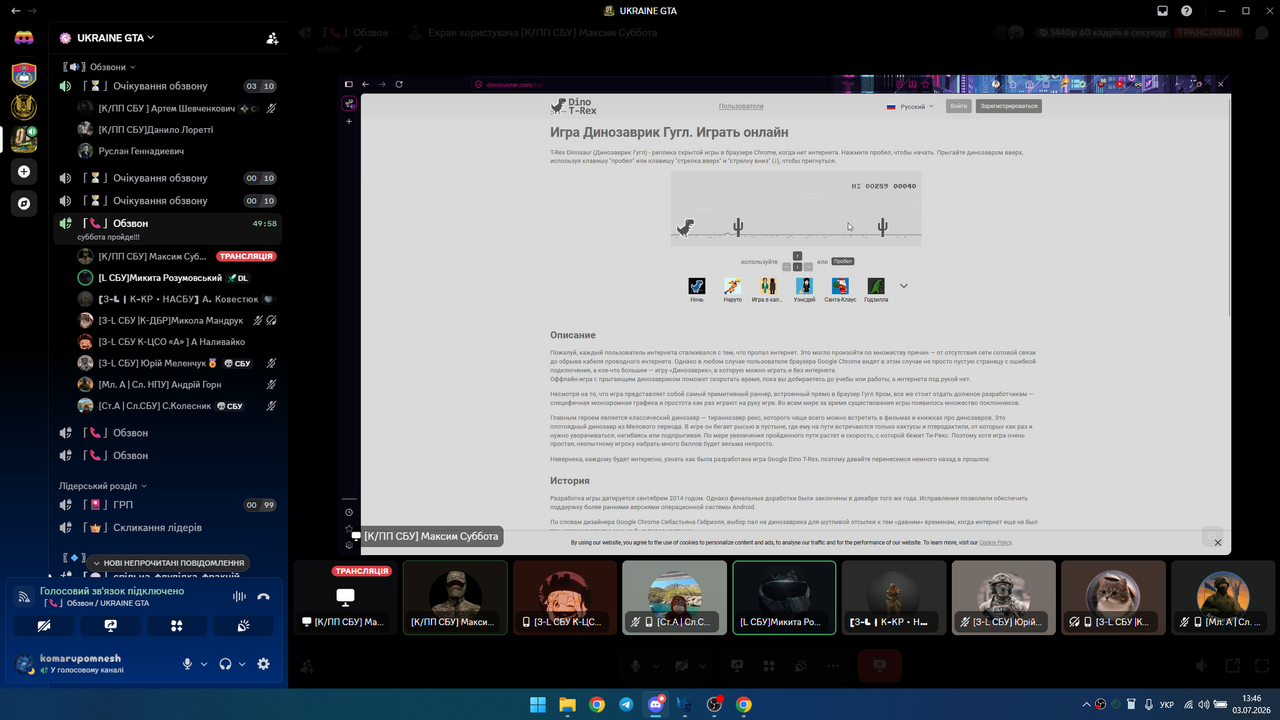This screenshot has width=1280, height=720.
Task: Turn on camera in voice panel
Action: point(43,626)
